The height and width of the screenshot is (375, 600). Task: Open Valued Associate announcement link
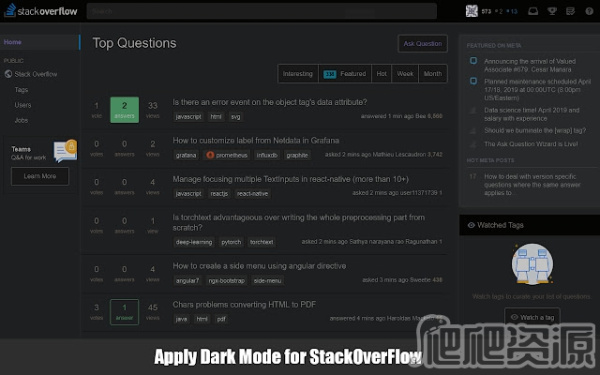[530, 65]
